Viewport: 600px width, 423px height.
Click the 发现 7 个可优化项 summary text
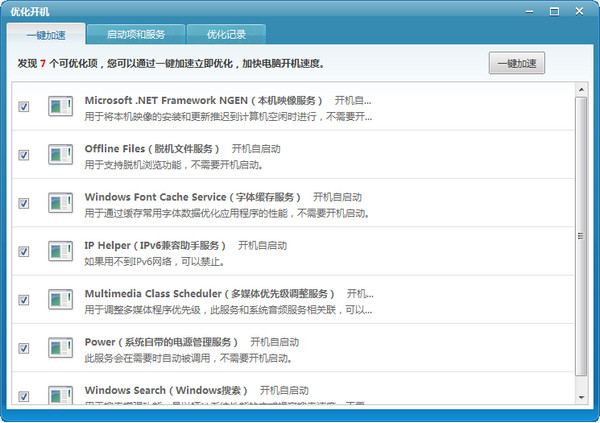coord(171,64)
